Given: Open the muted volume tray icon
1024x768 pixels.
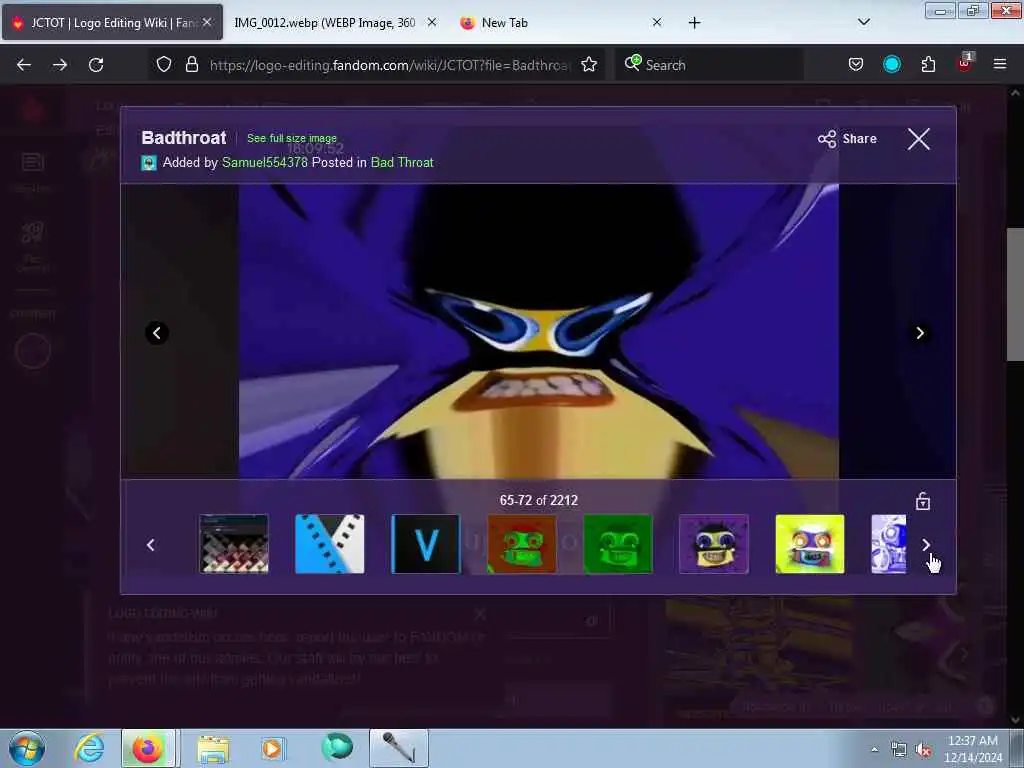Looking at the screenshot, I should click(x=923, y=749).
